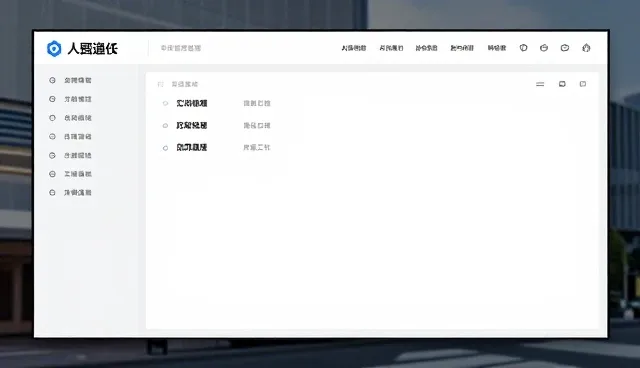
Task: Click the middle square icon in the panel toolbar
Action: (562, 84)
